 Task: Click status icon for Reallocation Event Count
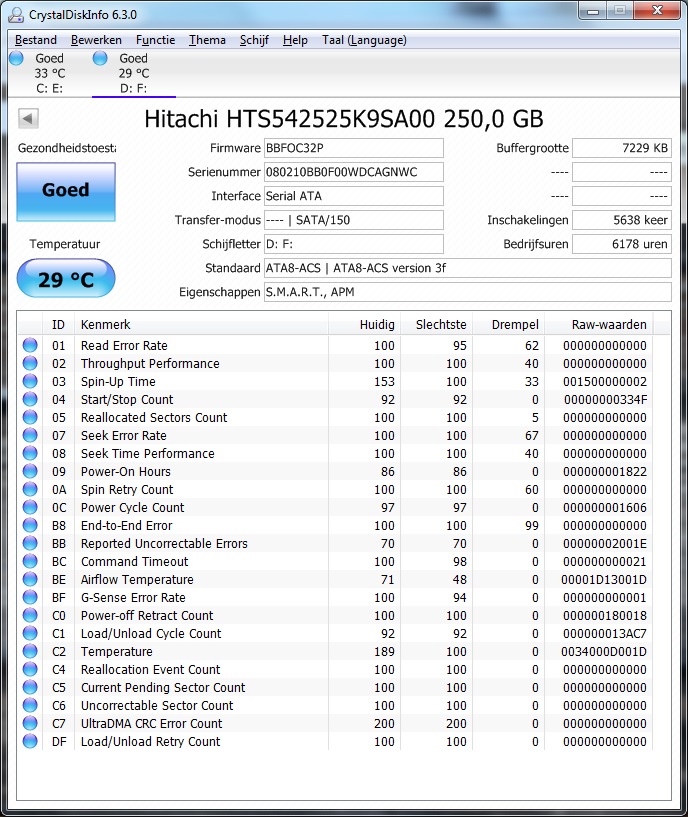click(30, 669)
